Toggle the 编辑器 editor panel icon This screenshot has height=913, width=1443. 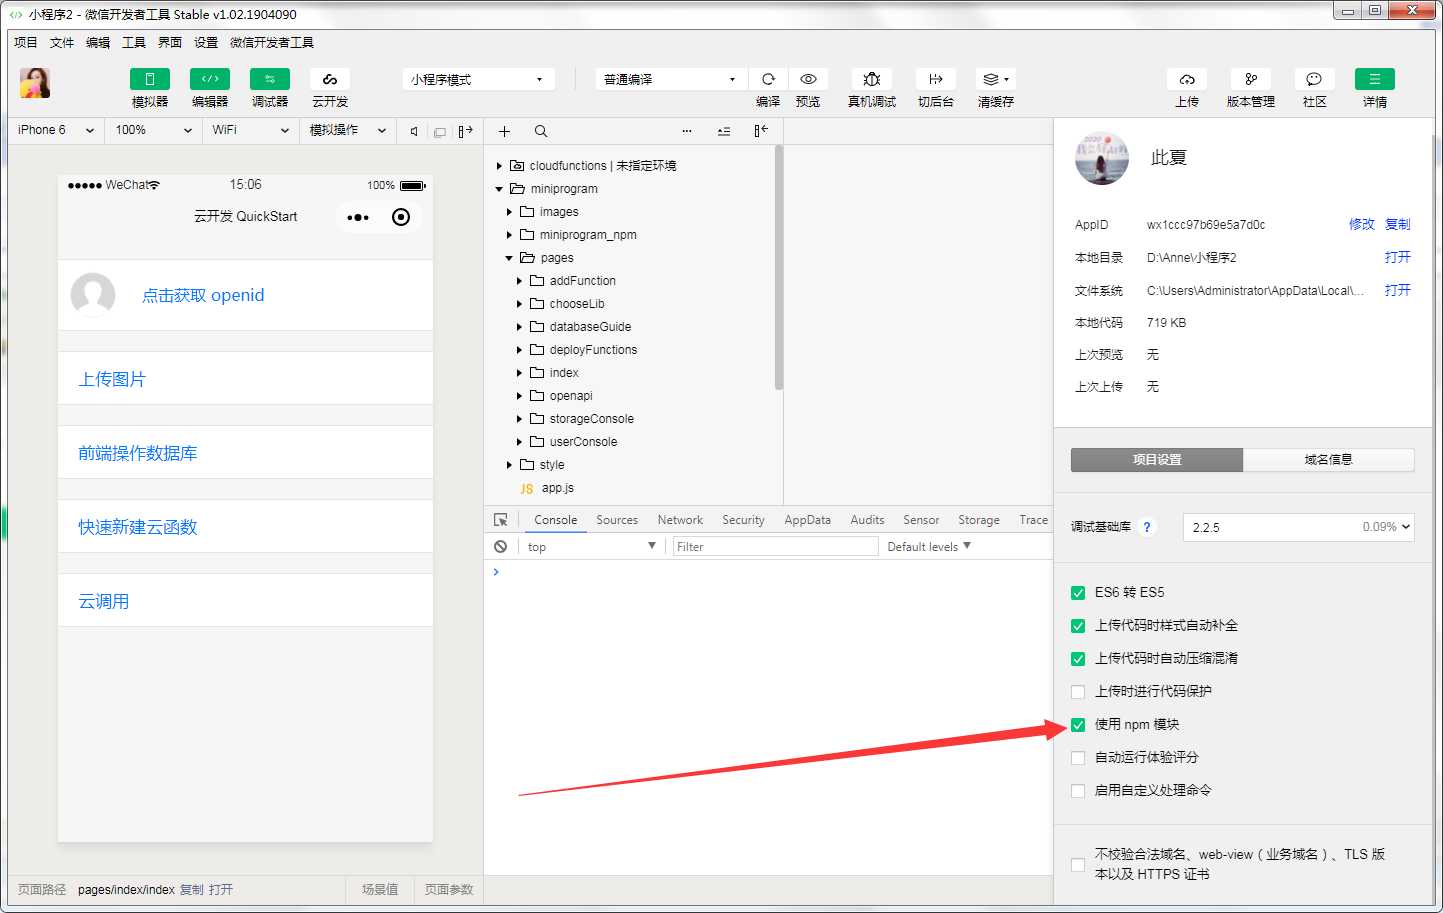point(210,79)
